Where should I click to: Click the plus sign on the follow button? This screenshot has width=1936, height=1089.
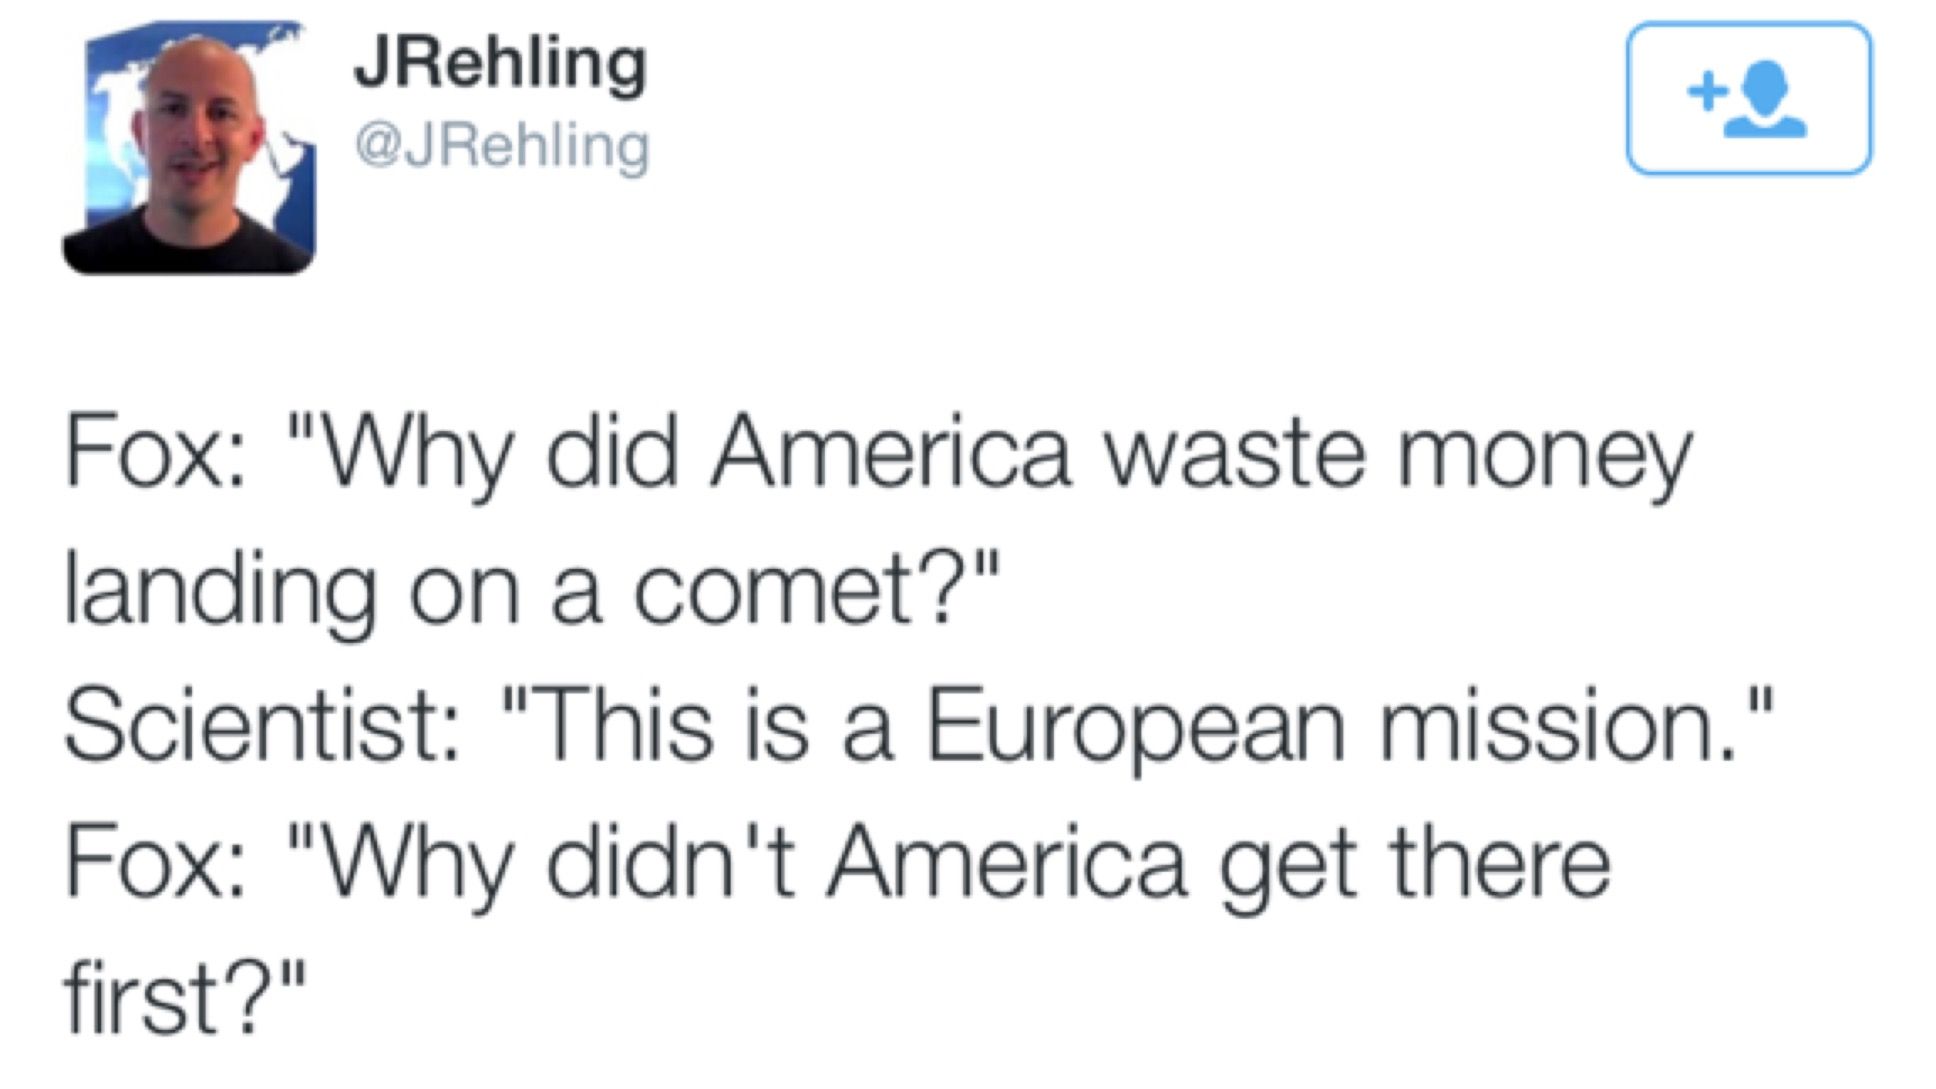(1703, 92)
